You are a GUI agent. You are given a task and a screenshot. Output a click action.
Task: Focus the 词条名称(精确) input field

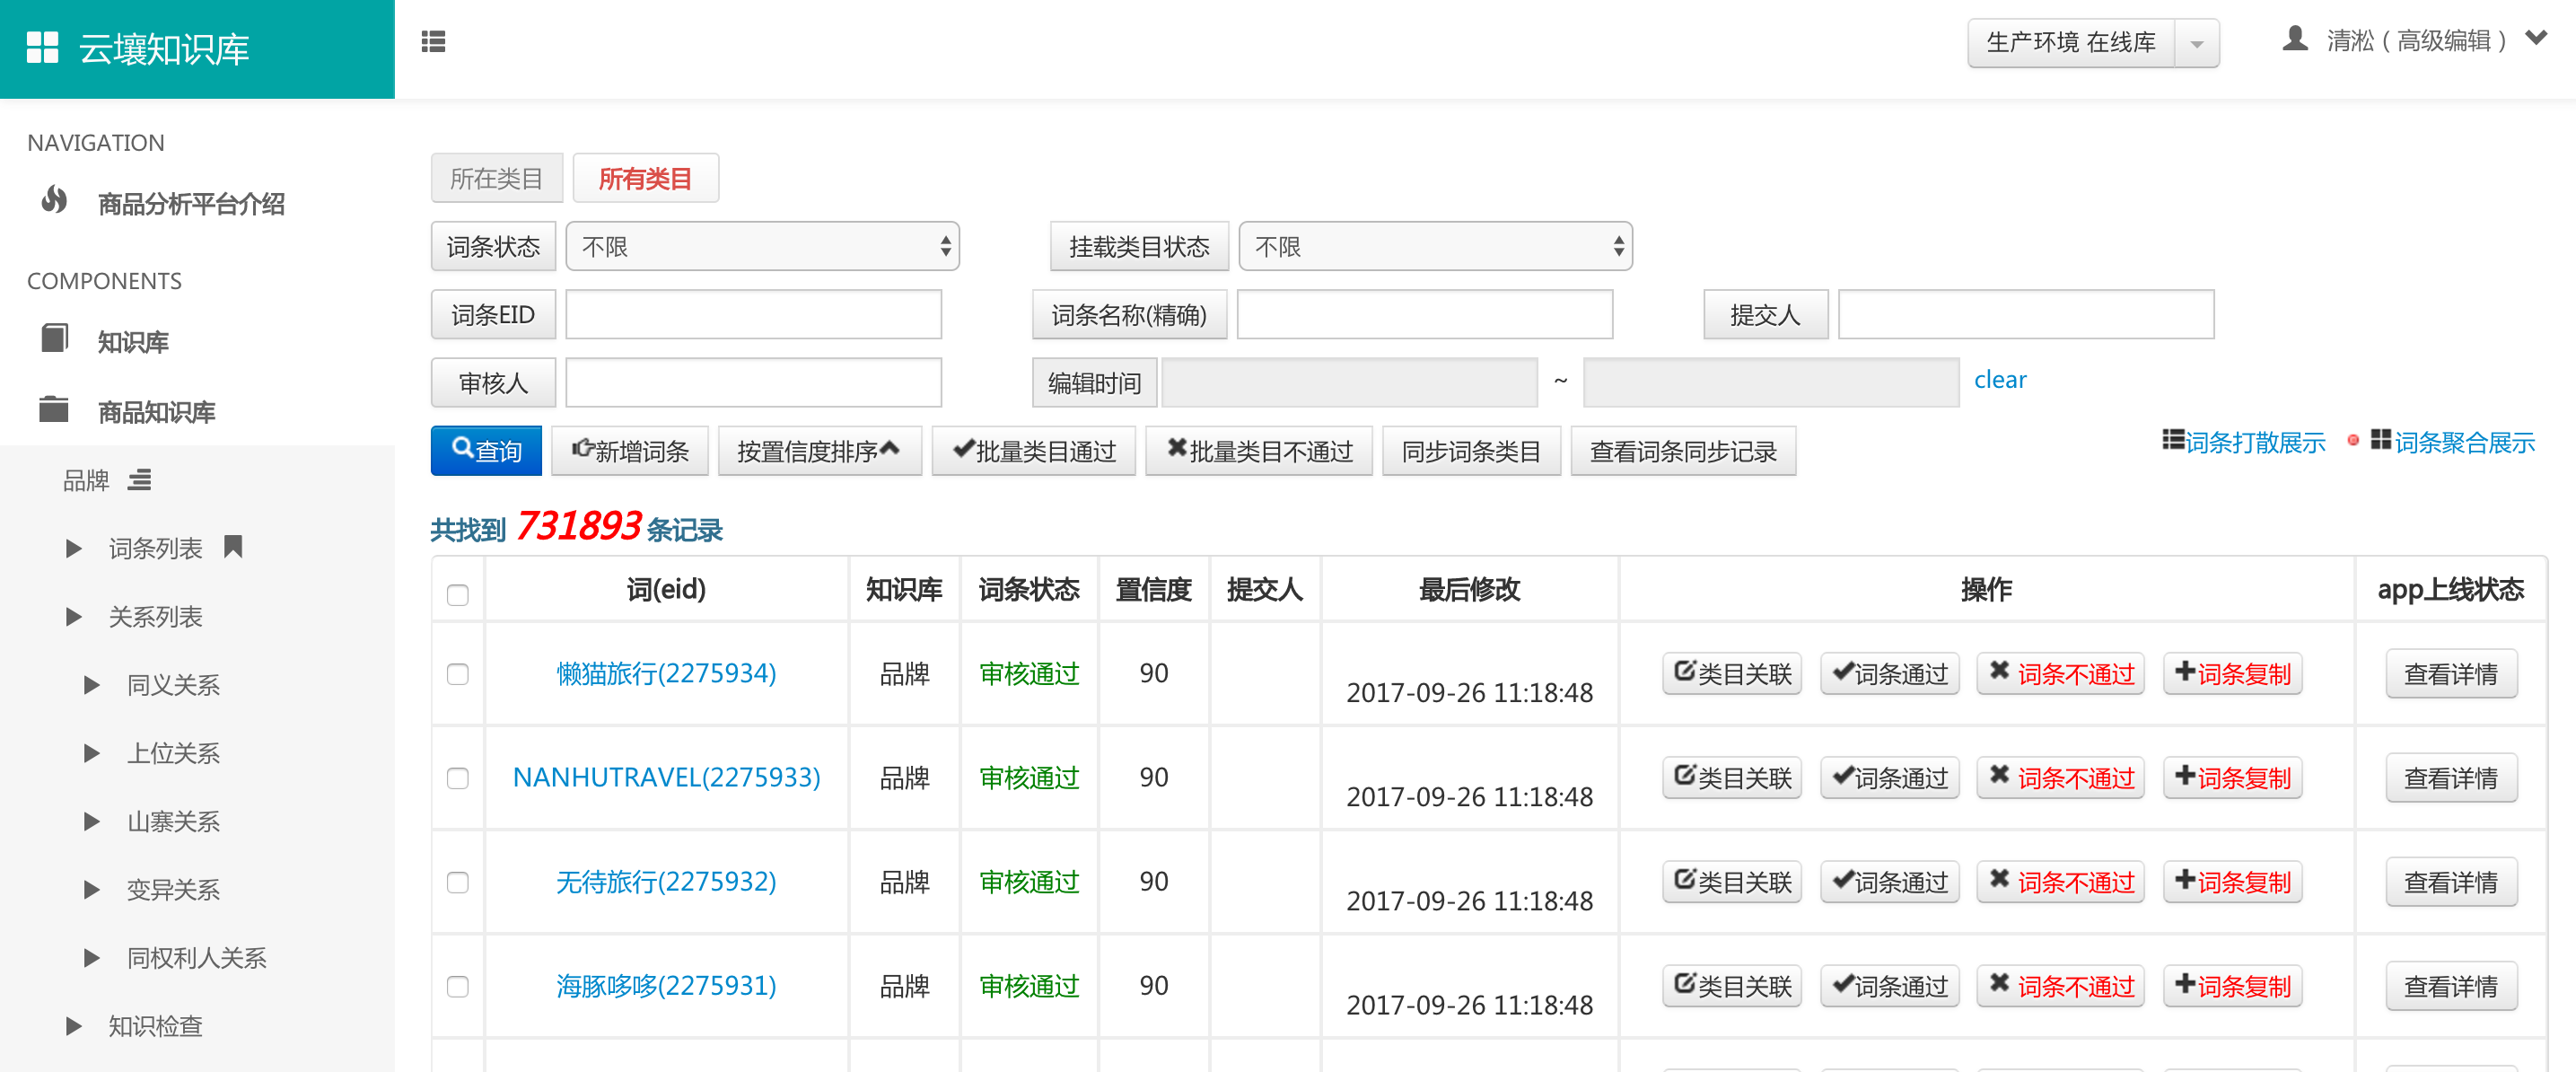point(1424,314)
